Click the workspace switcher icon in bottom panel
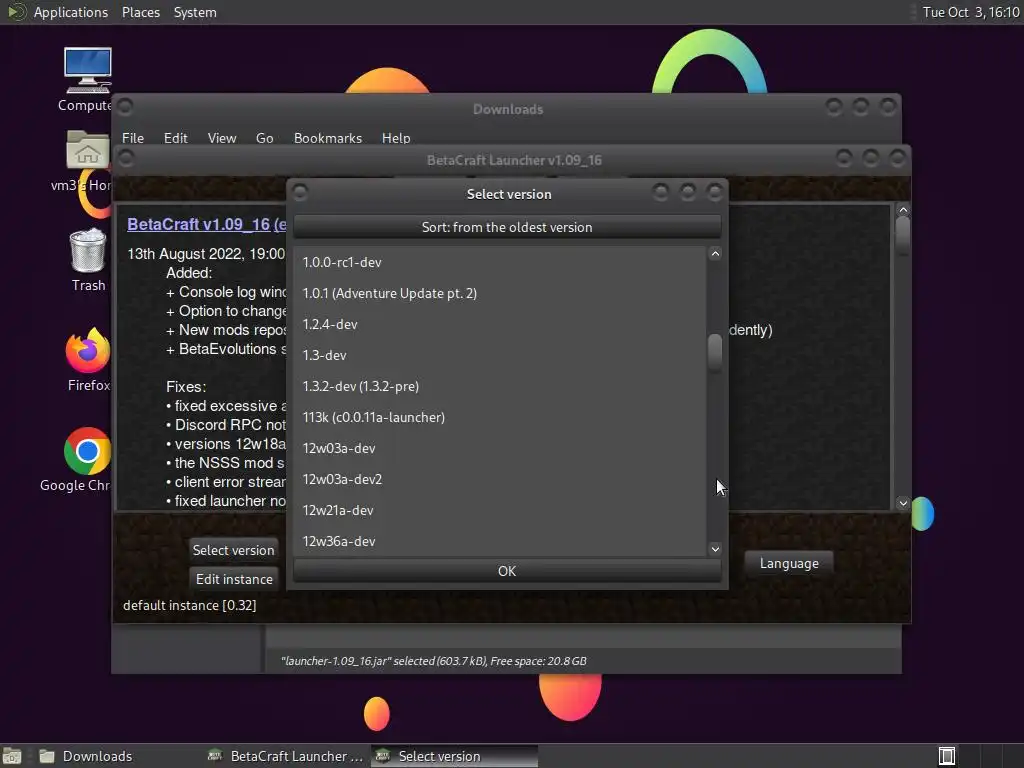Screen dimensions: 1024x768 [947, 756]
